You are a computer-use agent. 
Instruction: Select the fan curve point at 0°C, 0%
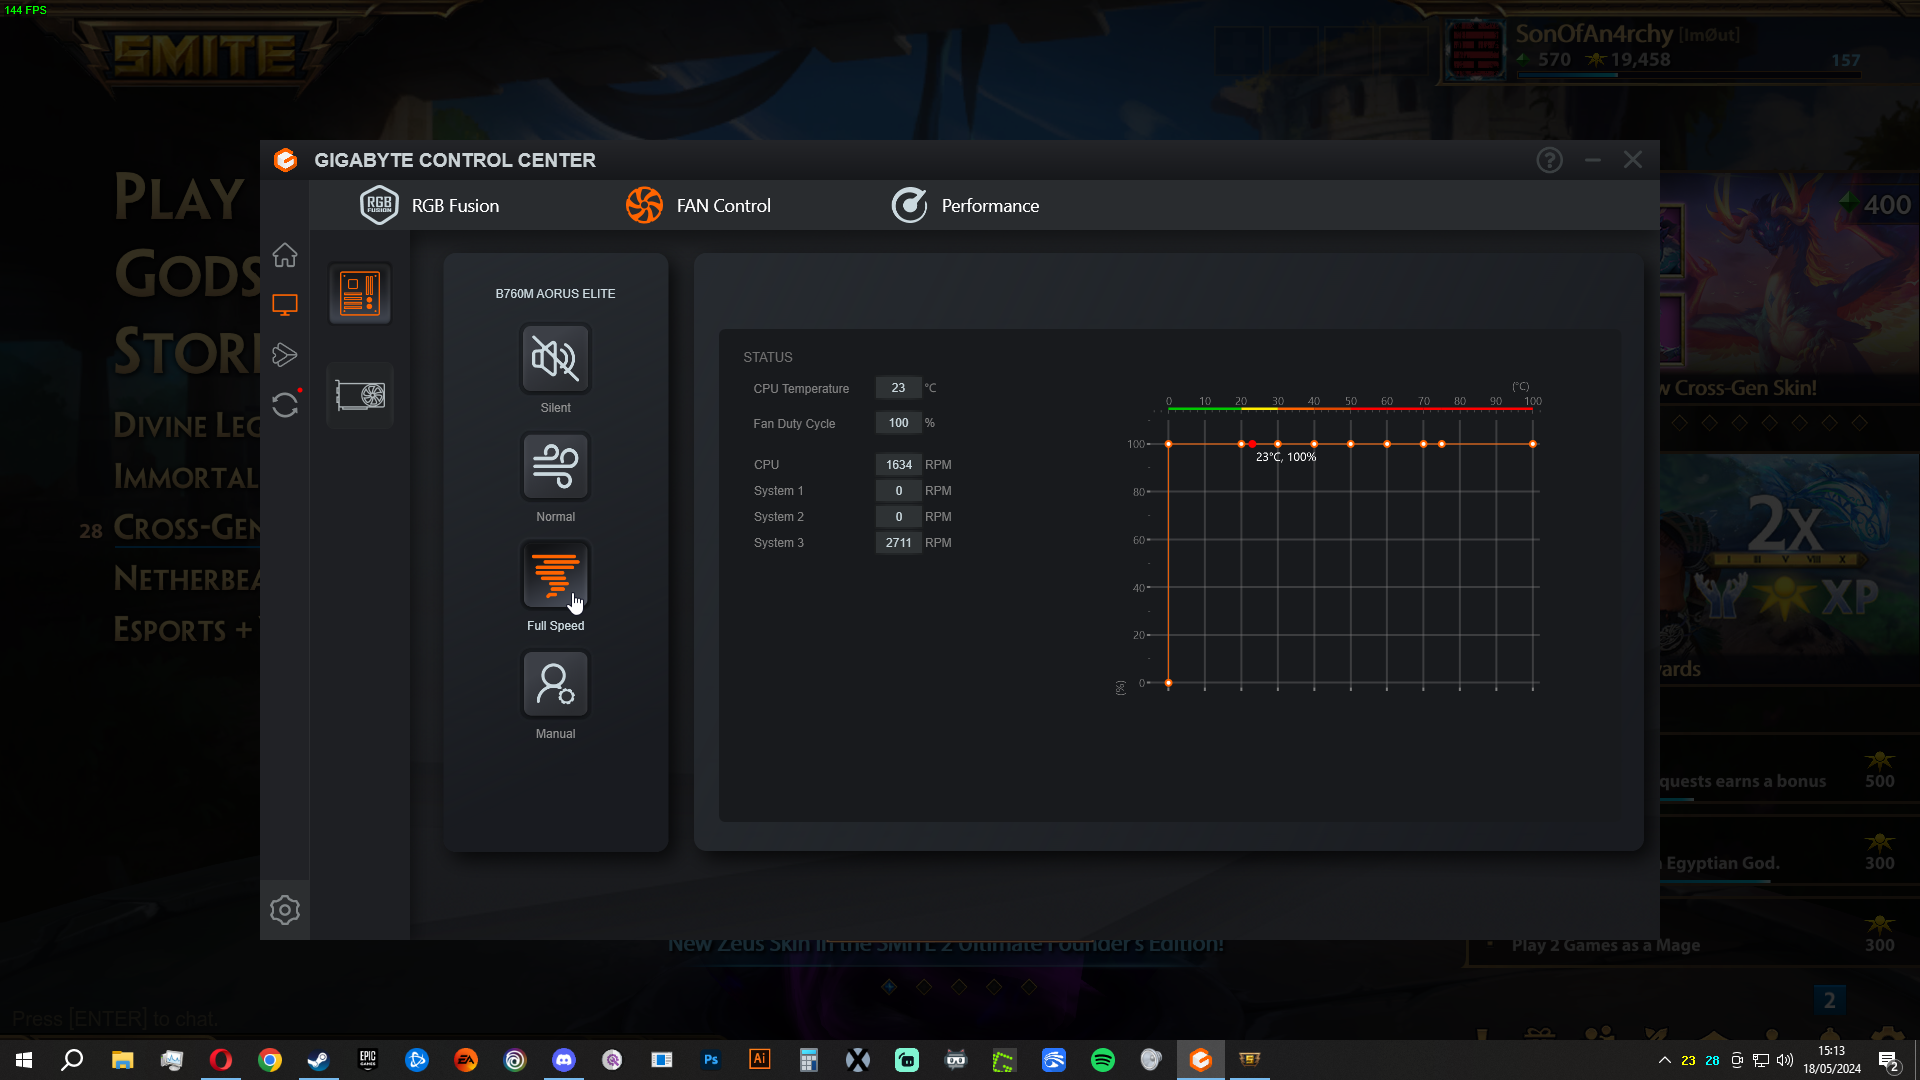click(1168, 683)
